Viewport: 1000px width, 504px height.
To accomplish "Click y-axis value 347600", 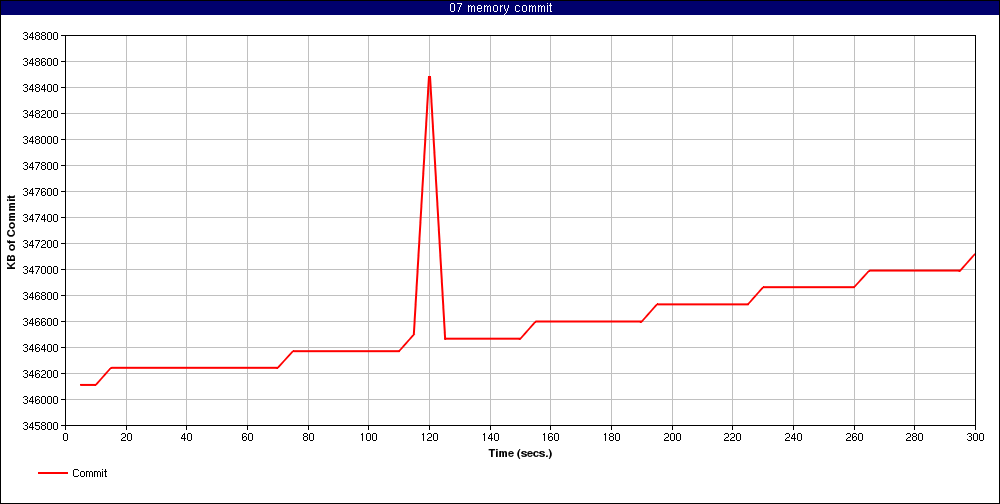I will coord(40,192).
